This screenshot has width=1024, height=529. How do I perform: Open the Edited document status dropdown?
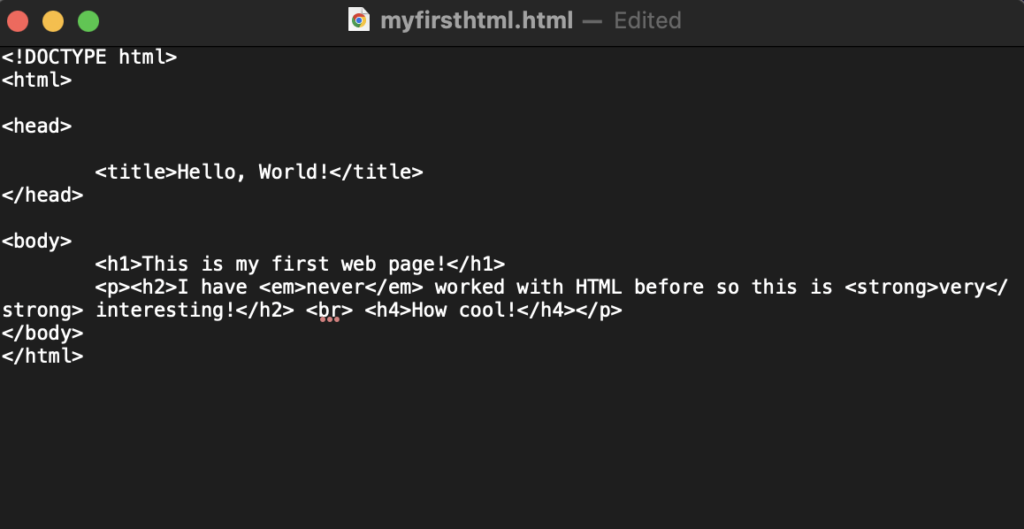click(647, 20)
